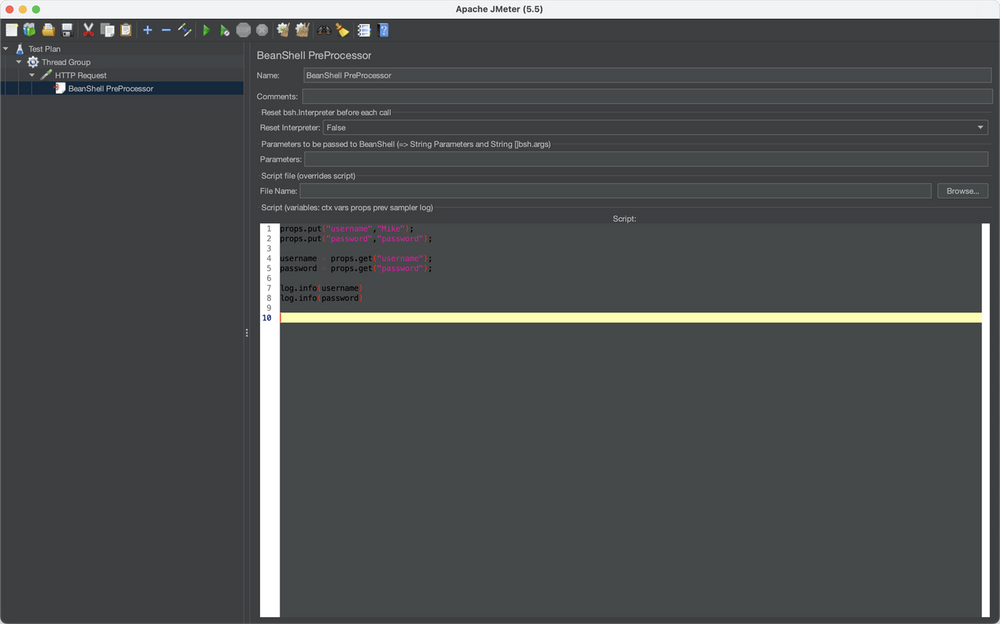Viewport: 1000px width, 624px height.
Task: Collapse the HTTP Request node
Action: [x=32, y=75]
